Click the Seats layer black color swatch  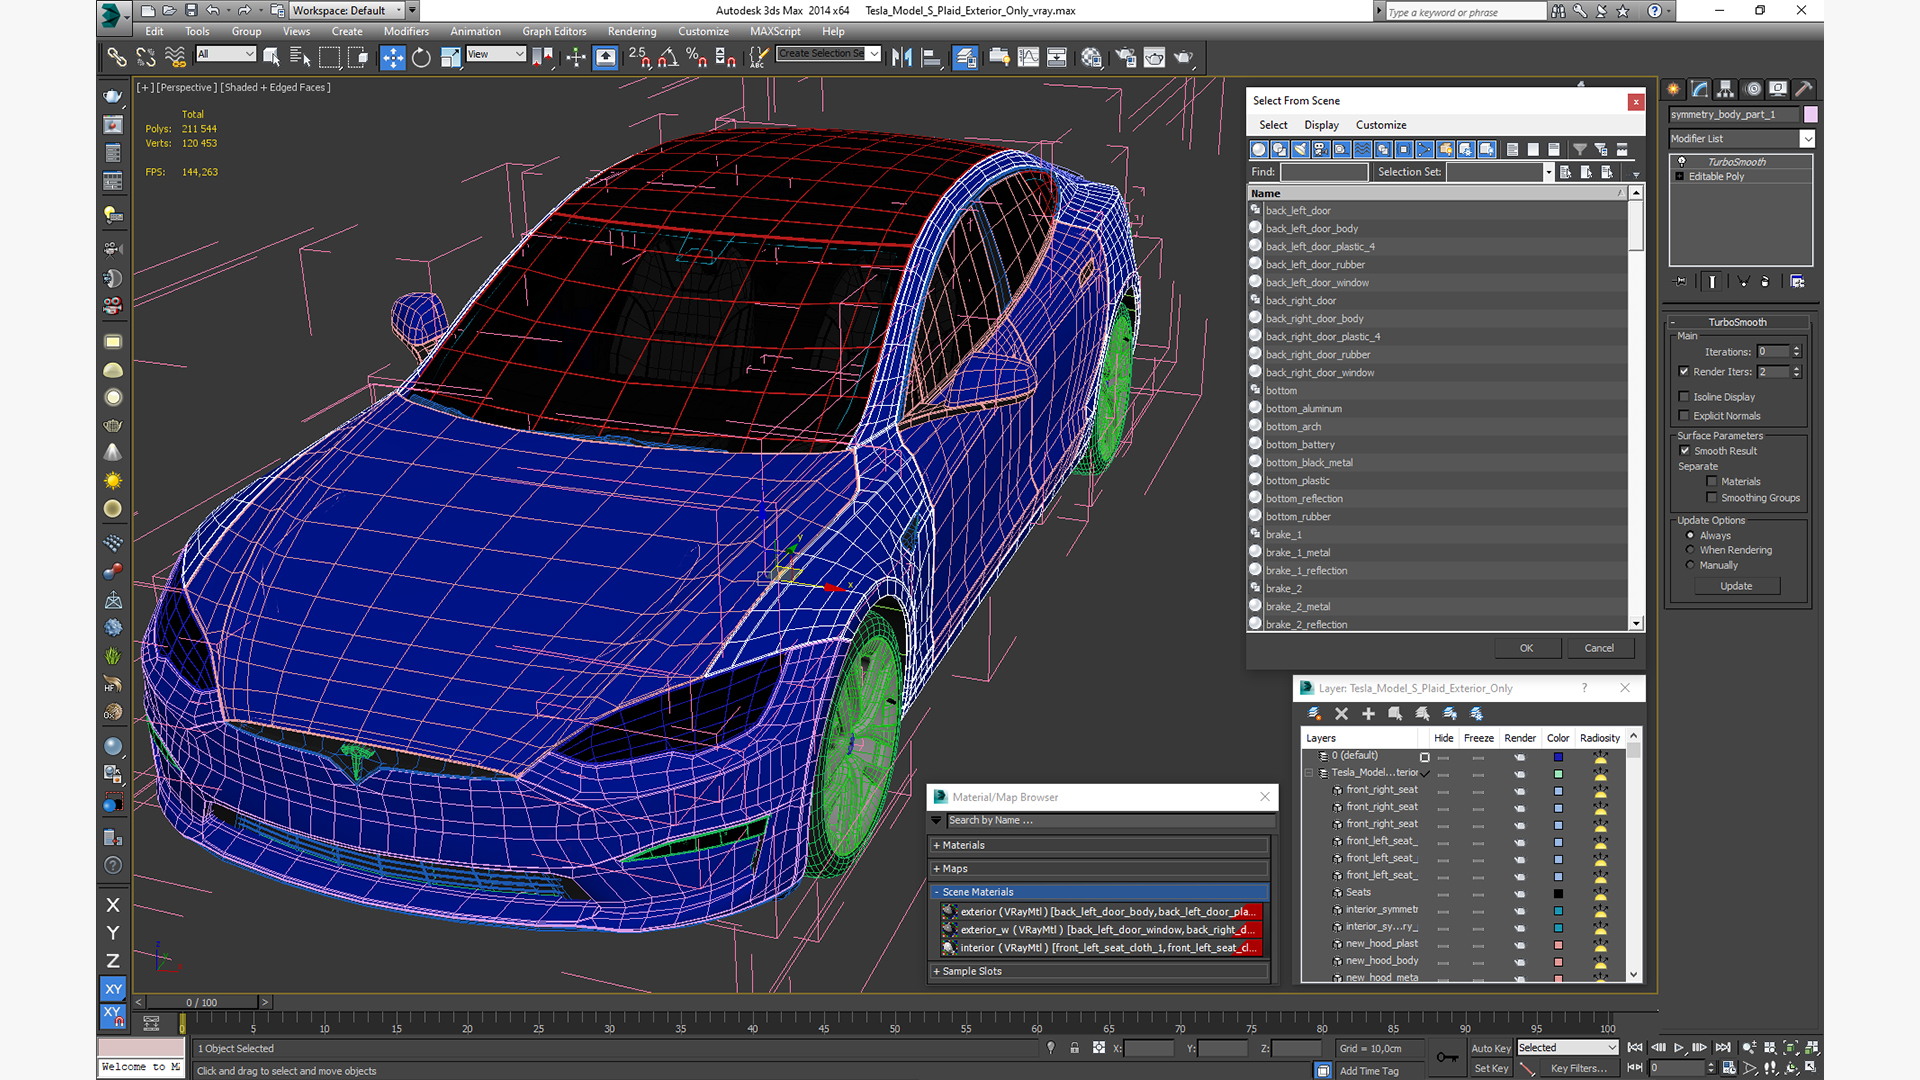[1558, 893]
